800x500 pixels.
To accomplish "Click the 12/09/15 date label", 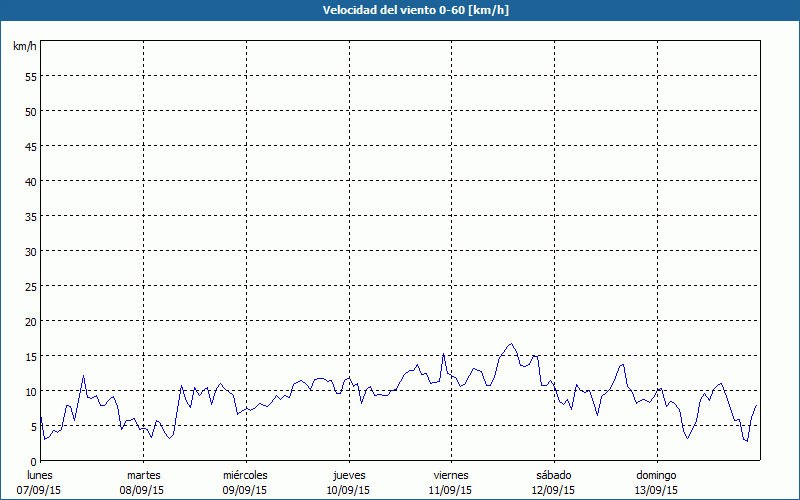I will pyautogui.click(x=553, y=490).
